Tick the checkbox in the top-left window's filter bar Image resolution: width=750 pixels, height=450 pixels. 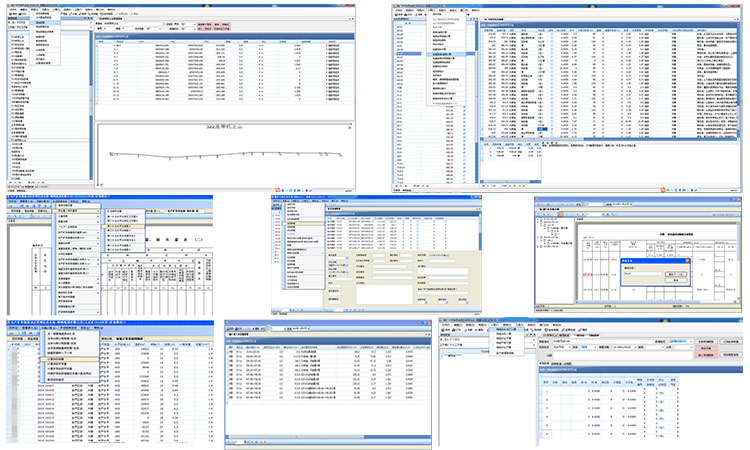(x=163, y=22)
